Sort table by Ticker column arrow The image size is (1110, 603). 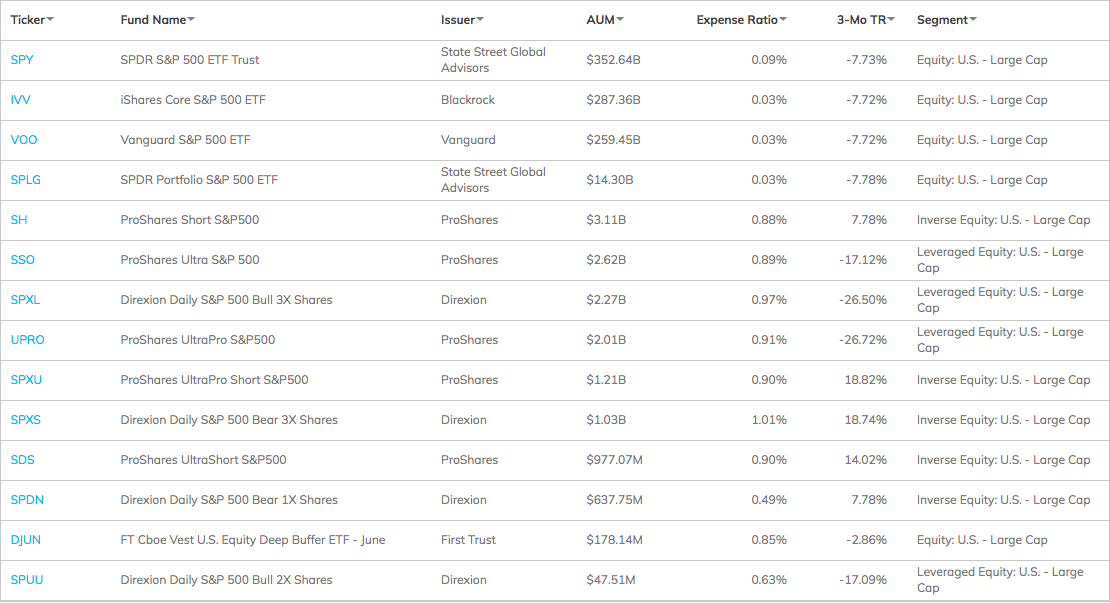50,21
